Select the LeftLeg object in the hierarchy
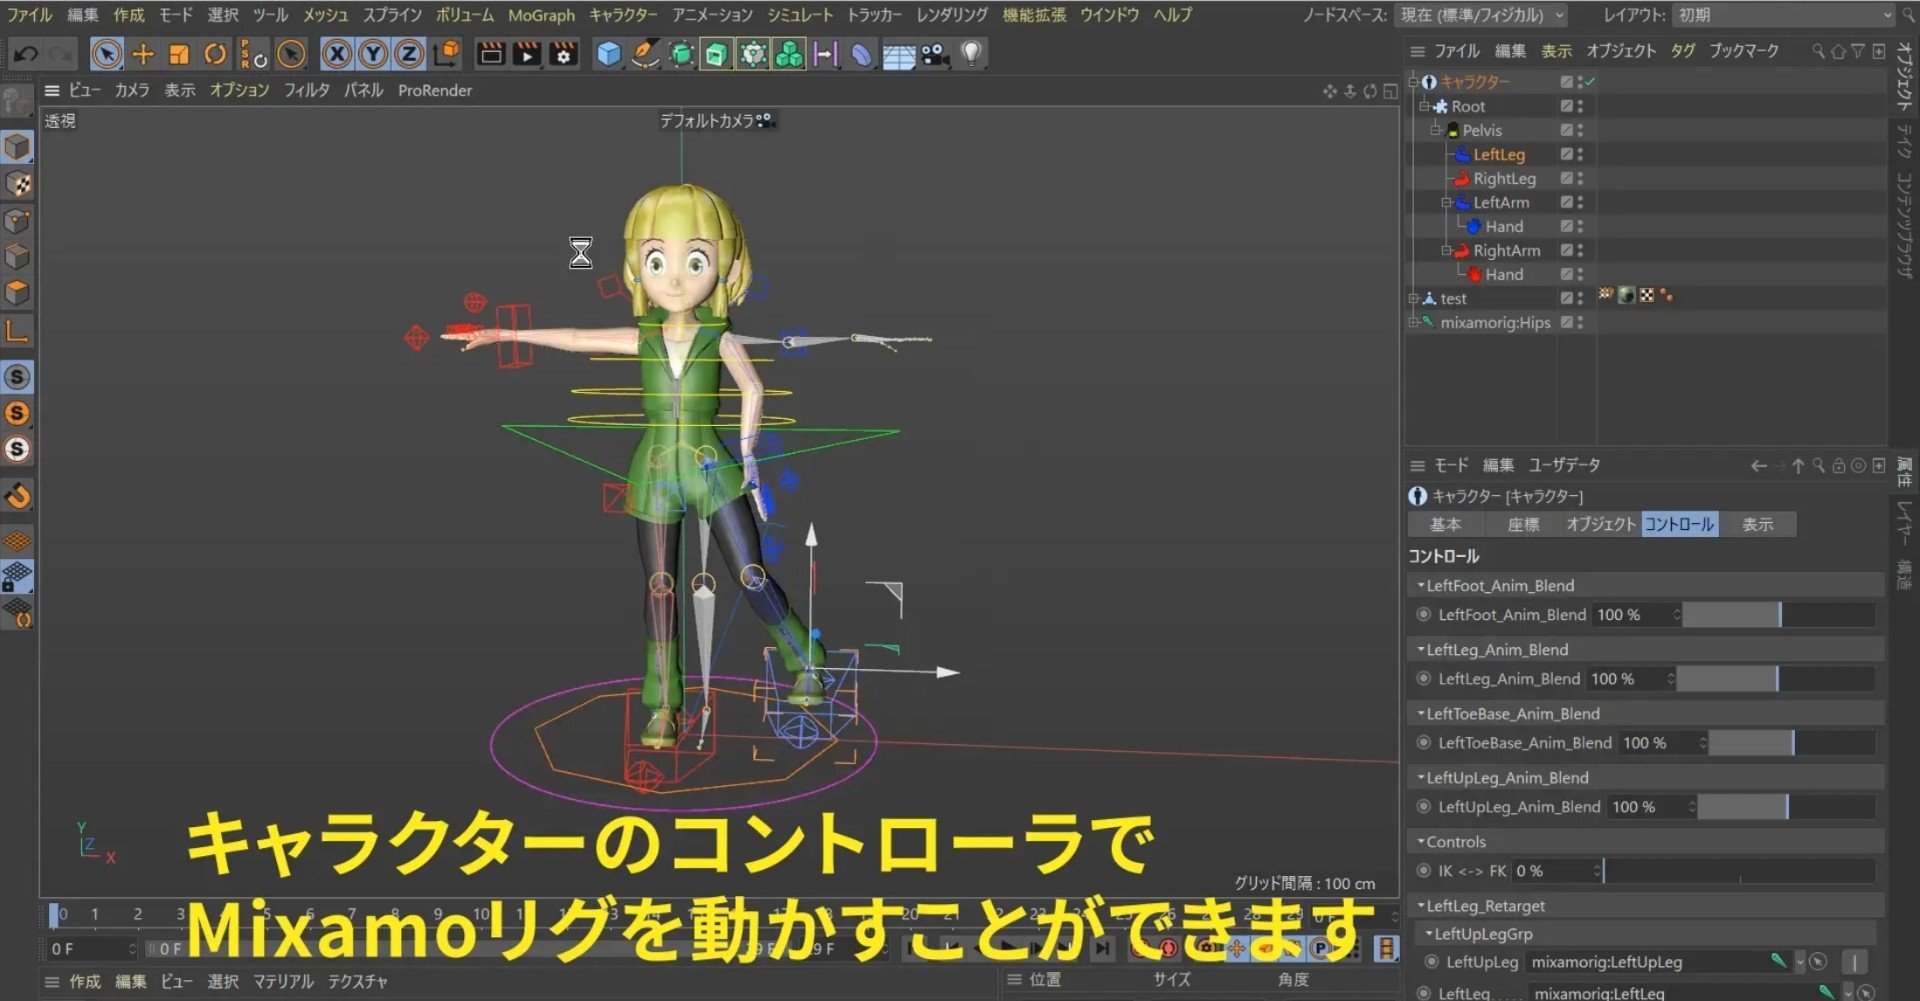This screenshot has width=1920, height=1001. pyautogui.click(x=1498, y=154)
